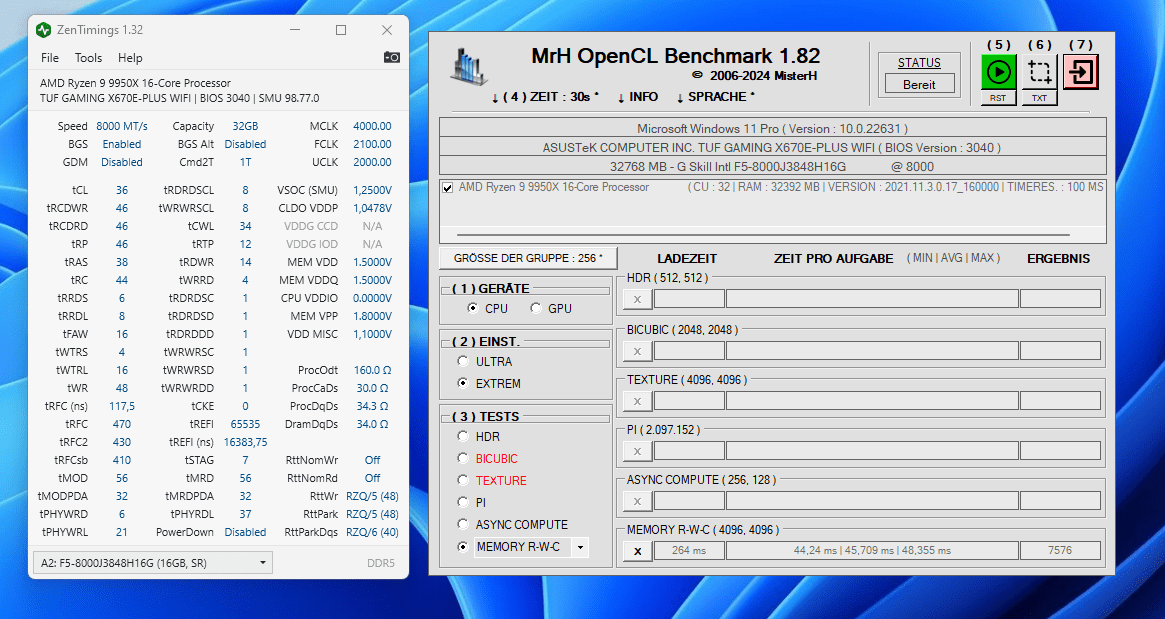The width and height of the screenshot is (1165, 619).
Task: Open the SPRACHE language dropdown
Action: [x=715, y=97]
